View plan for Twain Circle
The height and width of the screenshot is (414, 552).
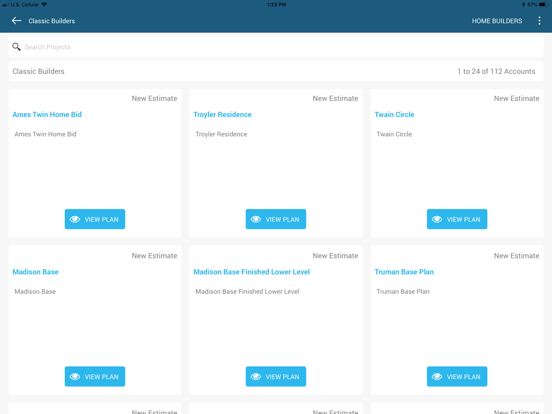click(457, 219)
